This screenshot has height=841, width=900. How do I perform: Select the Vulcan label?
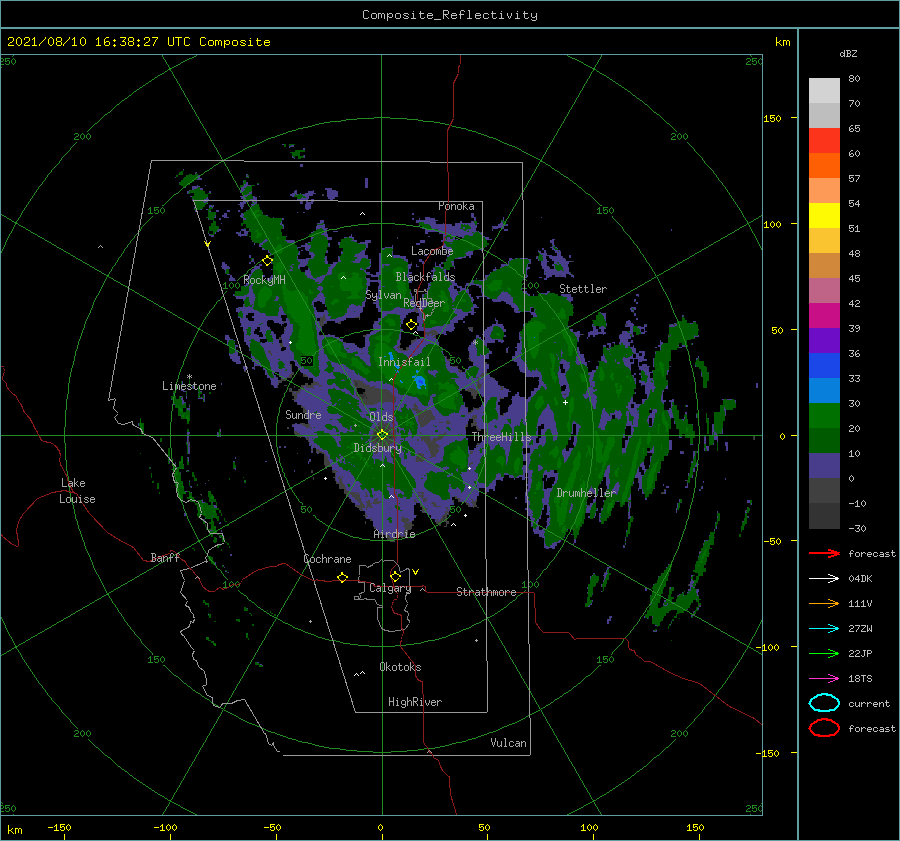[x=508, y=743]
